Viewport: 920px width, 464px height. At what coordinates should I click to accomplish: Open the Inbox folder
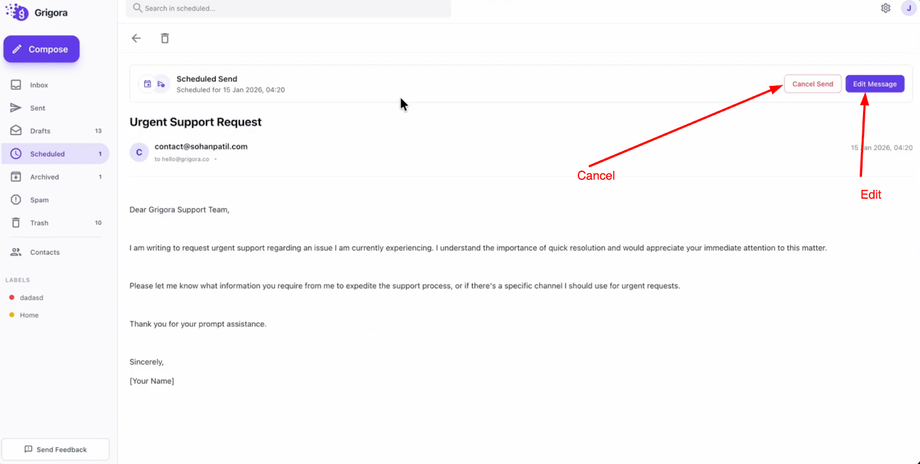point(55,85)
